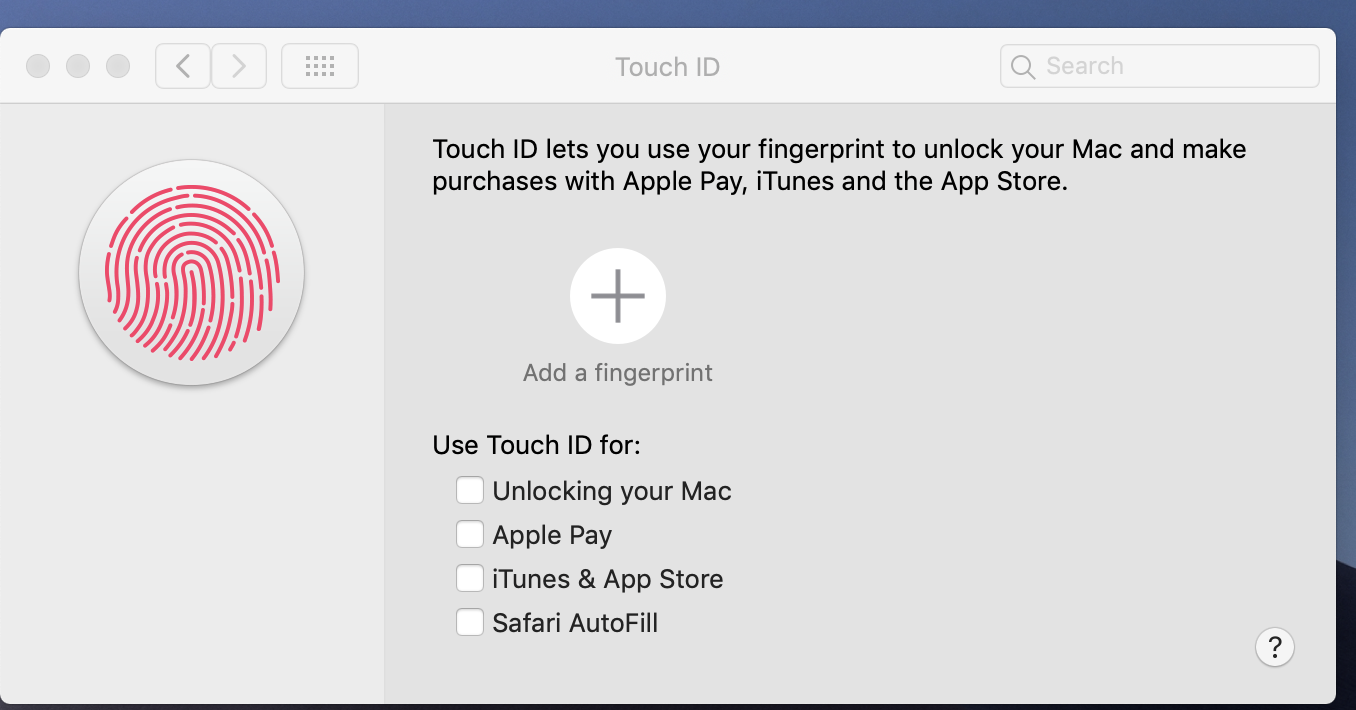The image size is (1356, 710).
Task: Click the Search text field
Action: point(1170,67)
